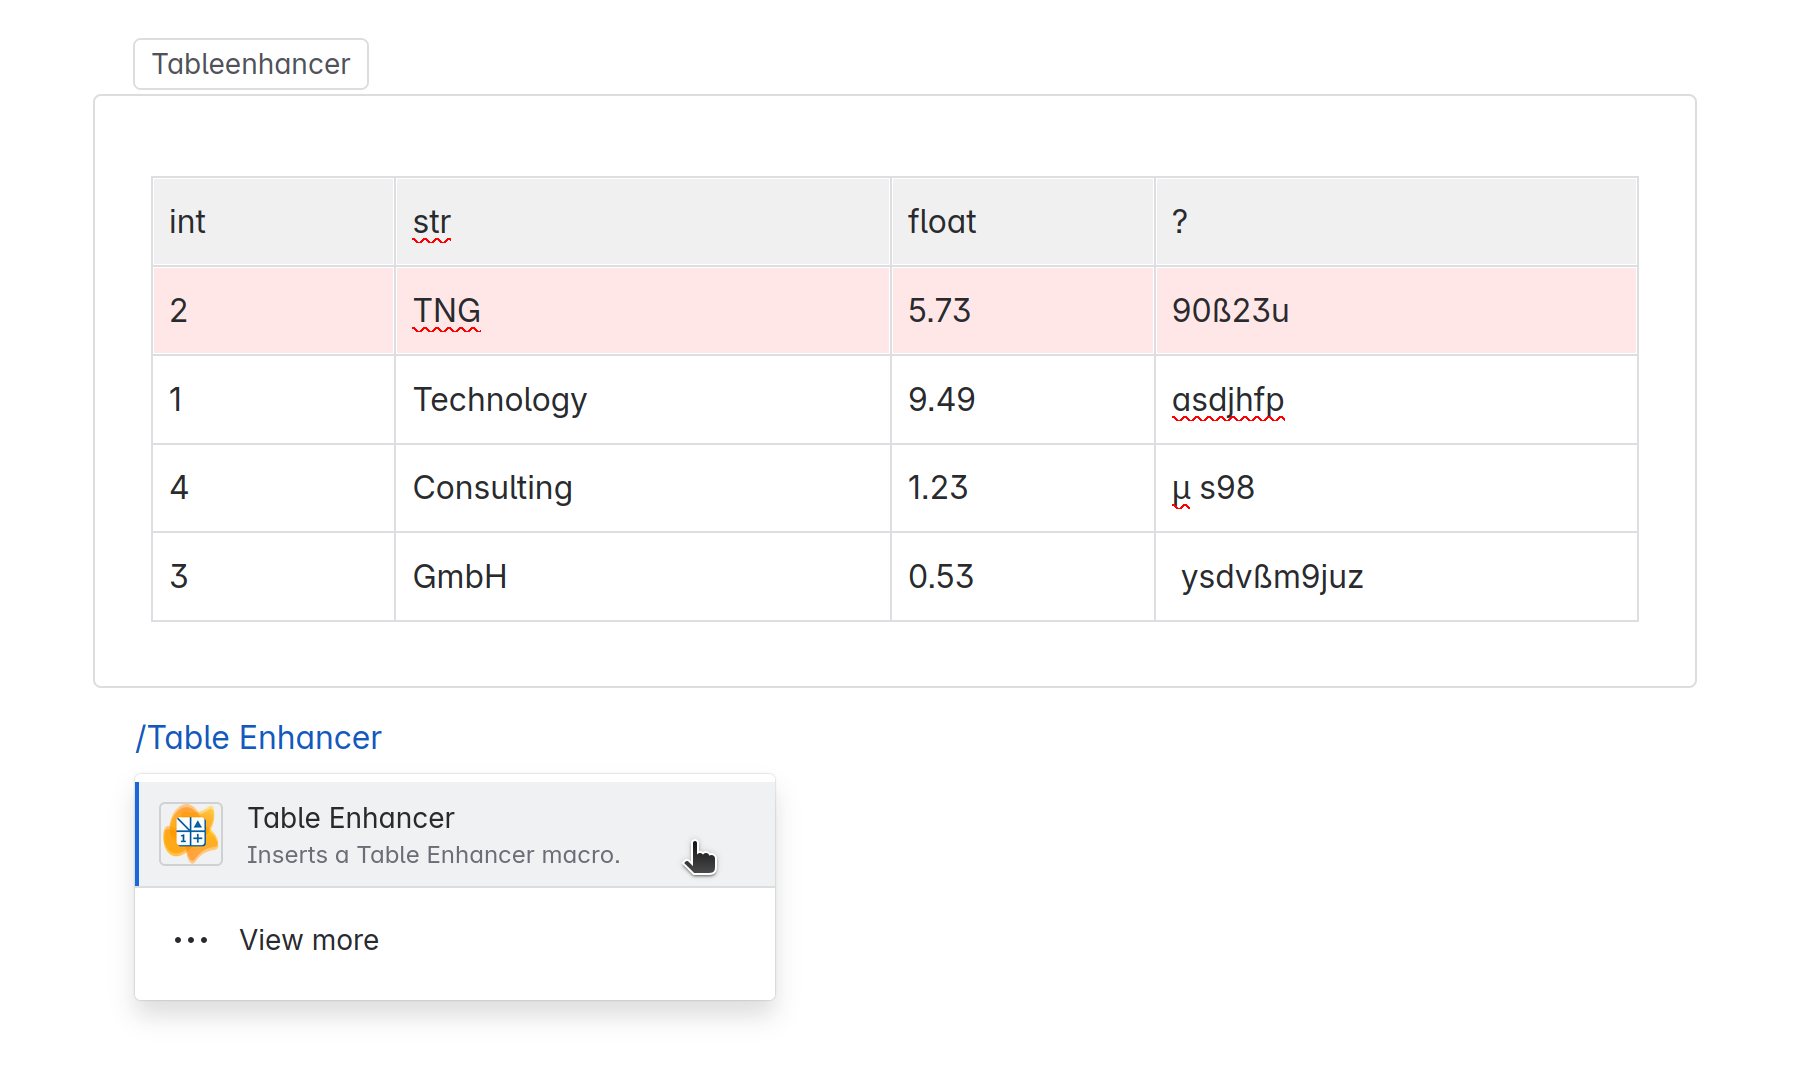Click the TNG cell in highlighted row
1795x1072 pixels.
pyautogui.click(x=447, y=311)
